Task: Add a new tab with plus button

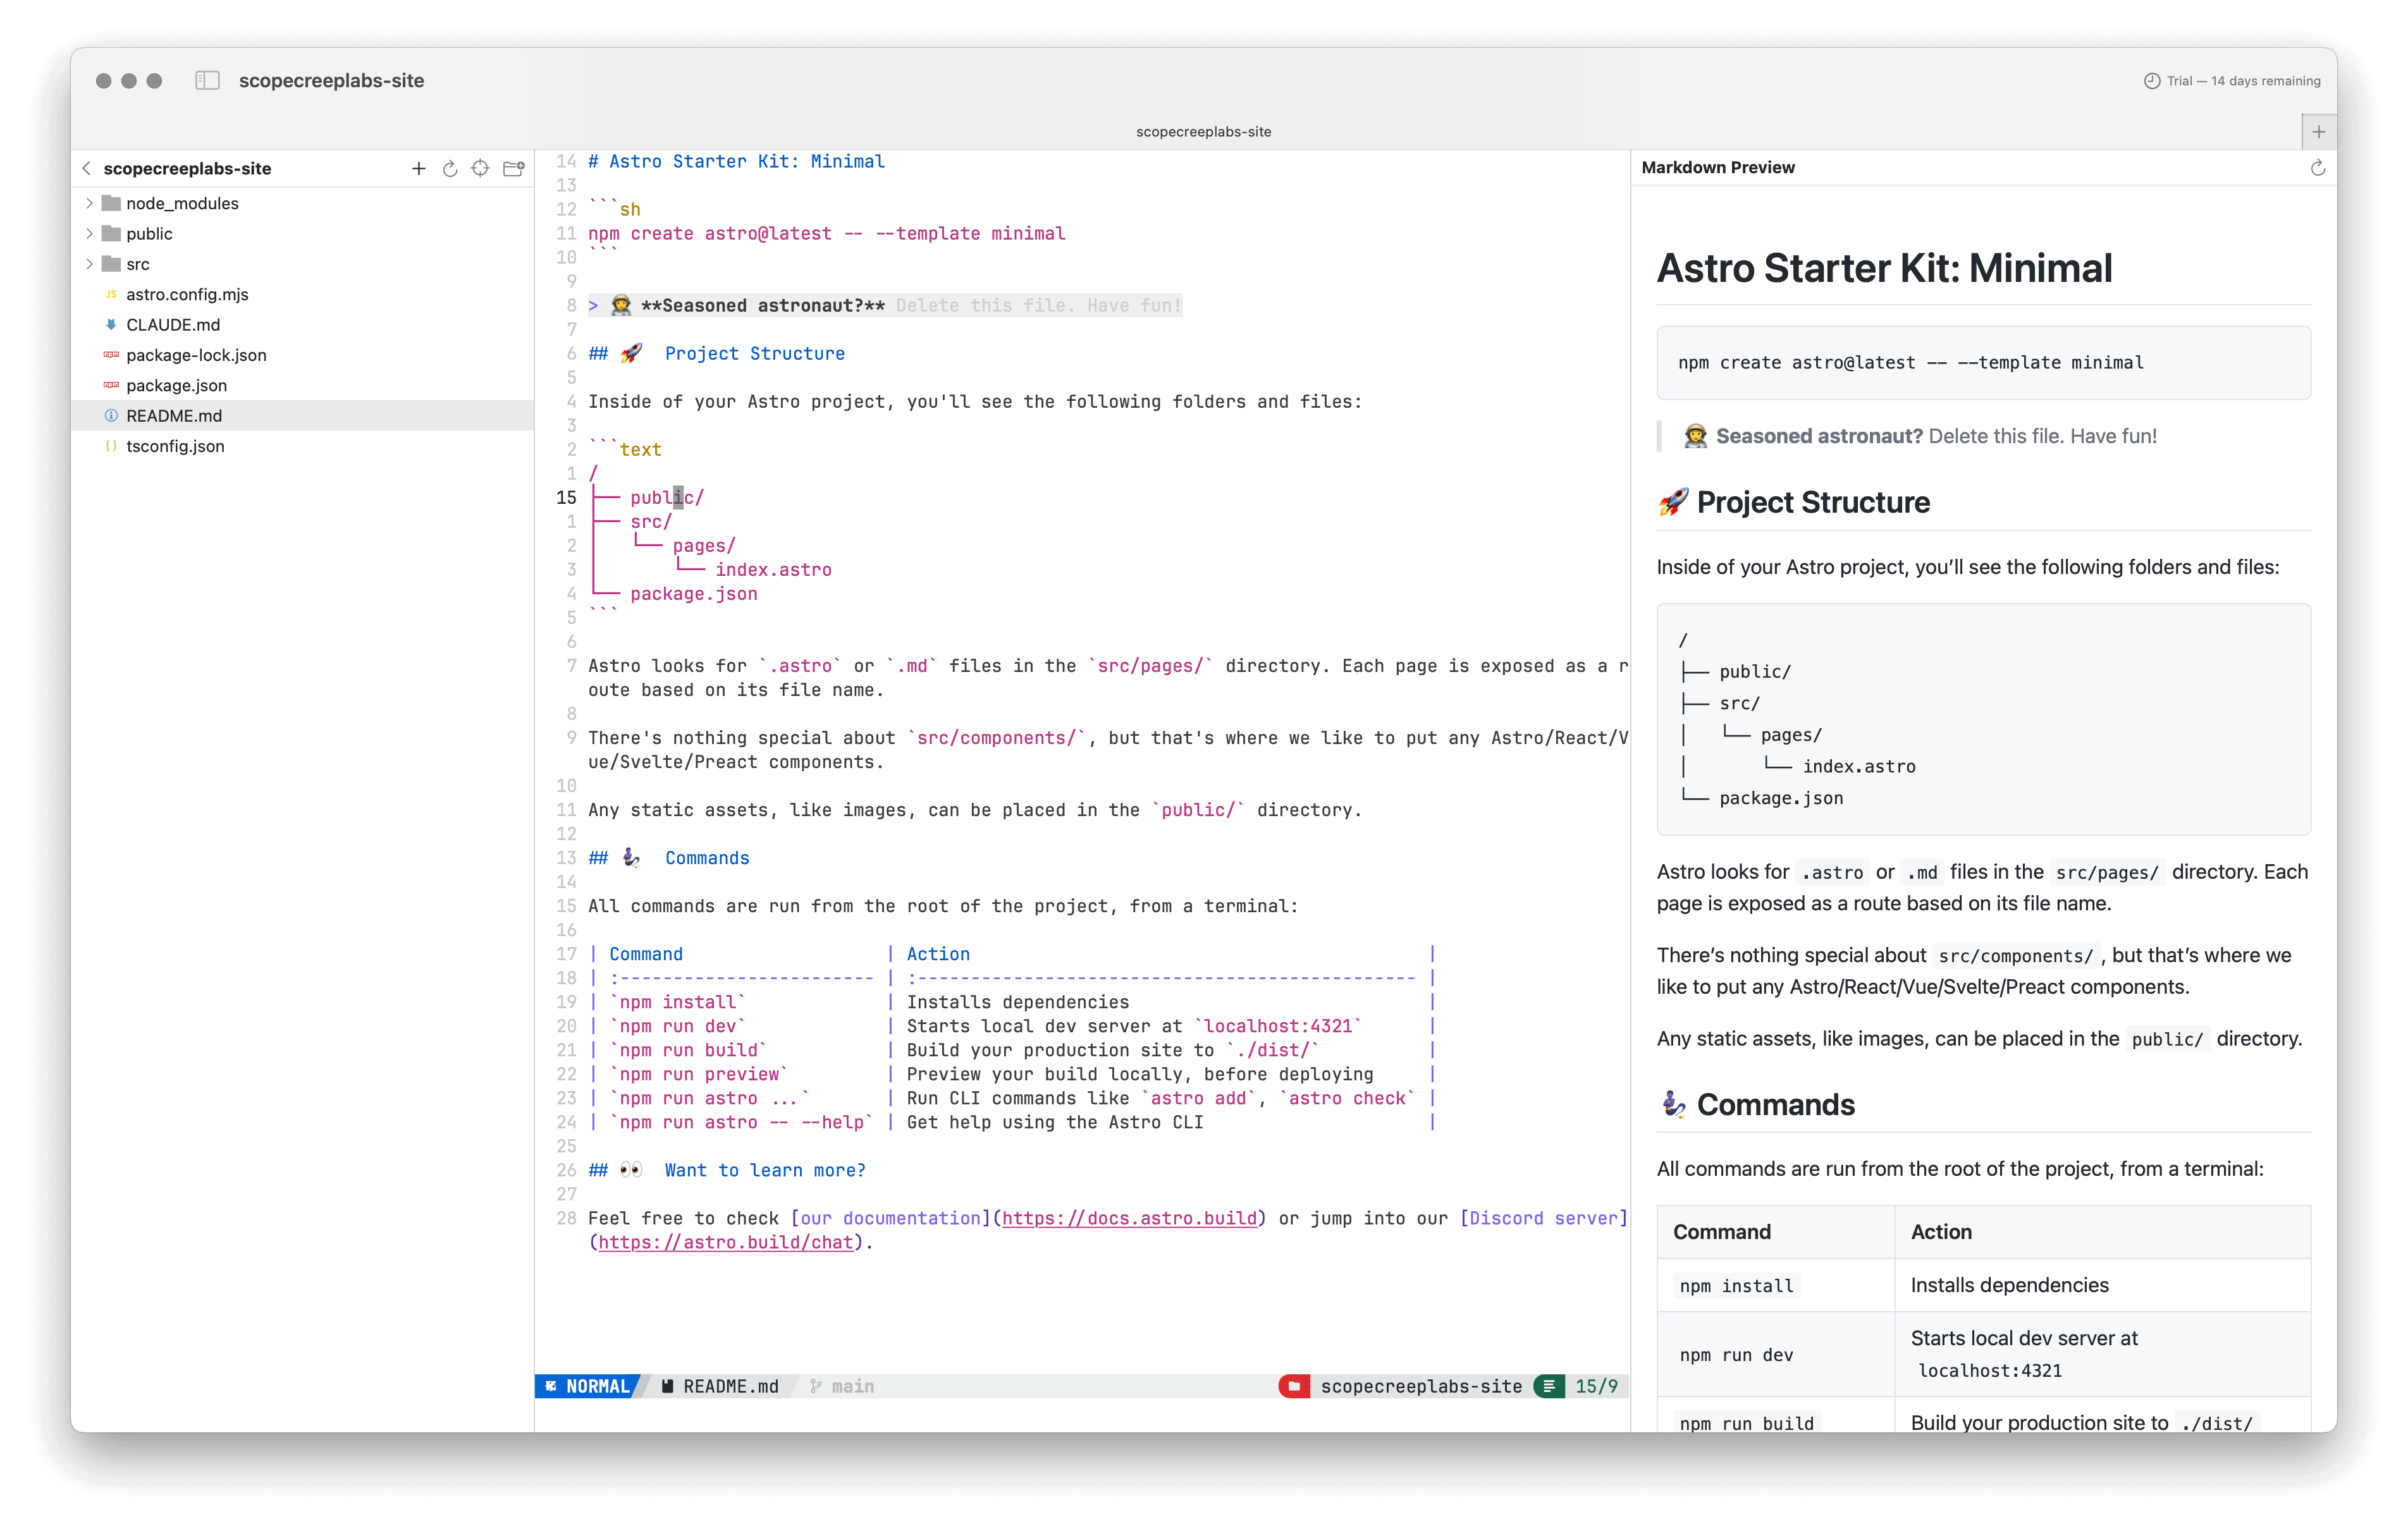Action: pos(2318,131)
